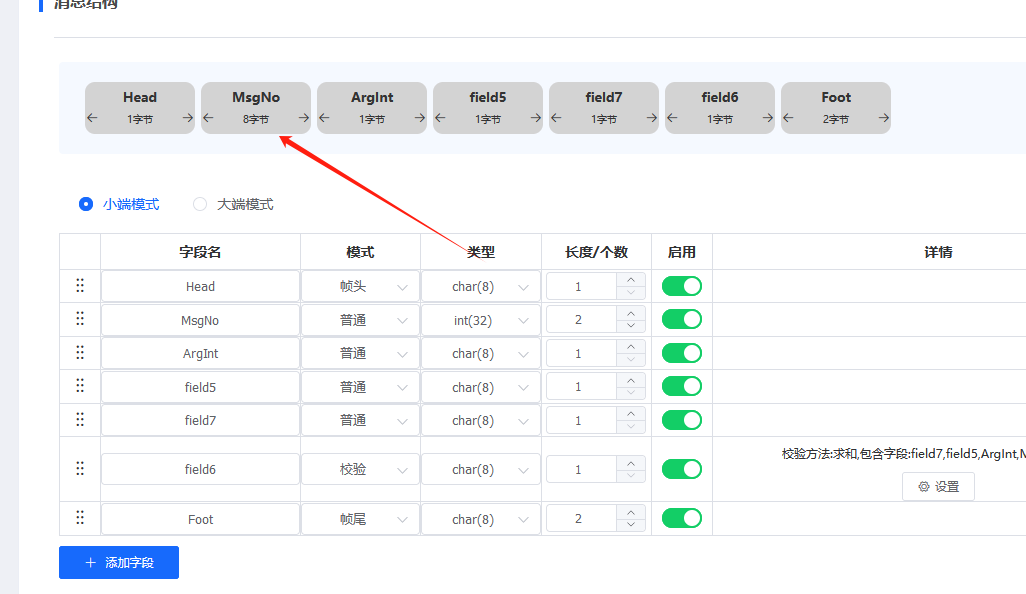Image resolution: width=1026 pixels, height=594 pixels.
Task: Click the 添加字段 button
Action: pyautogui.click(x=118, y=562)
